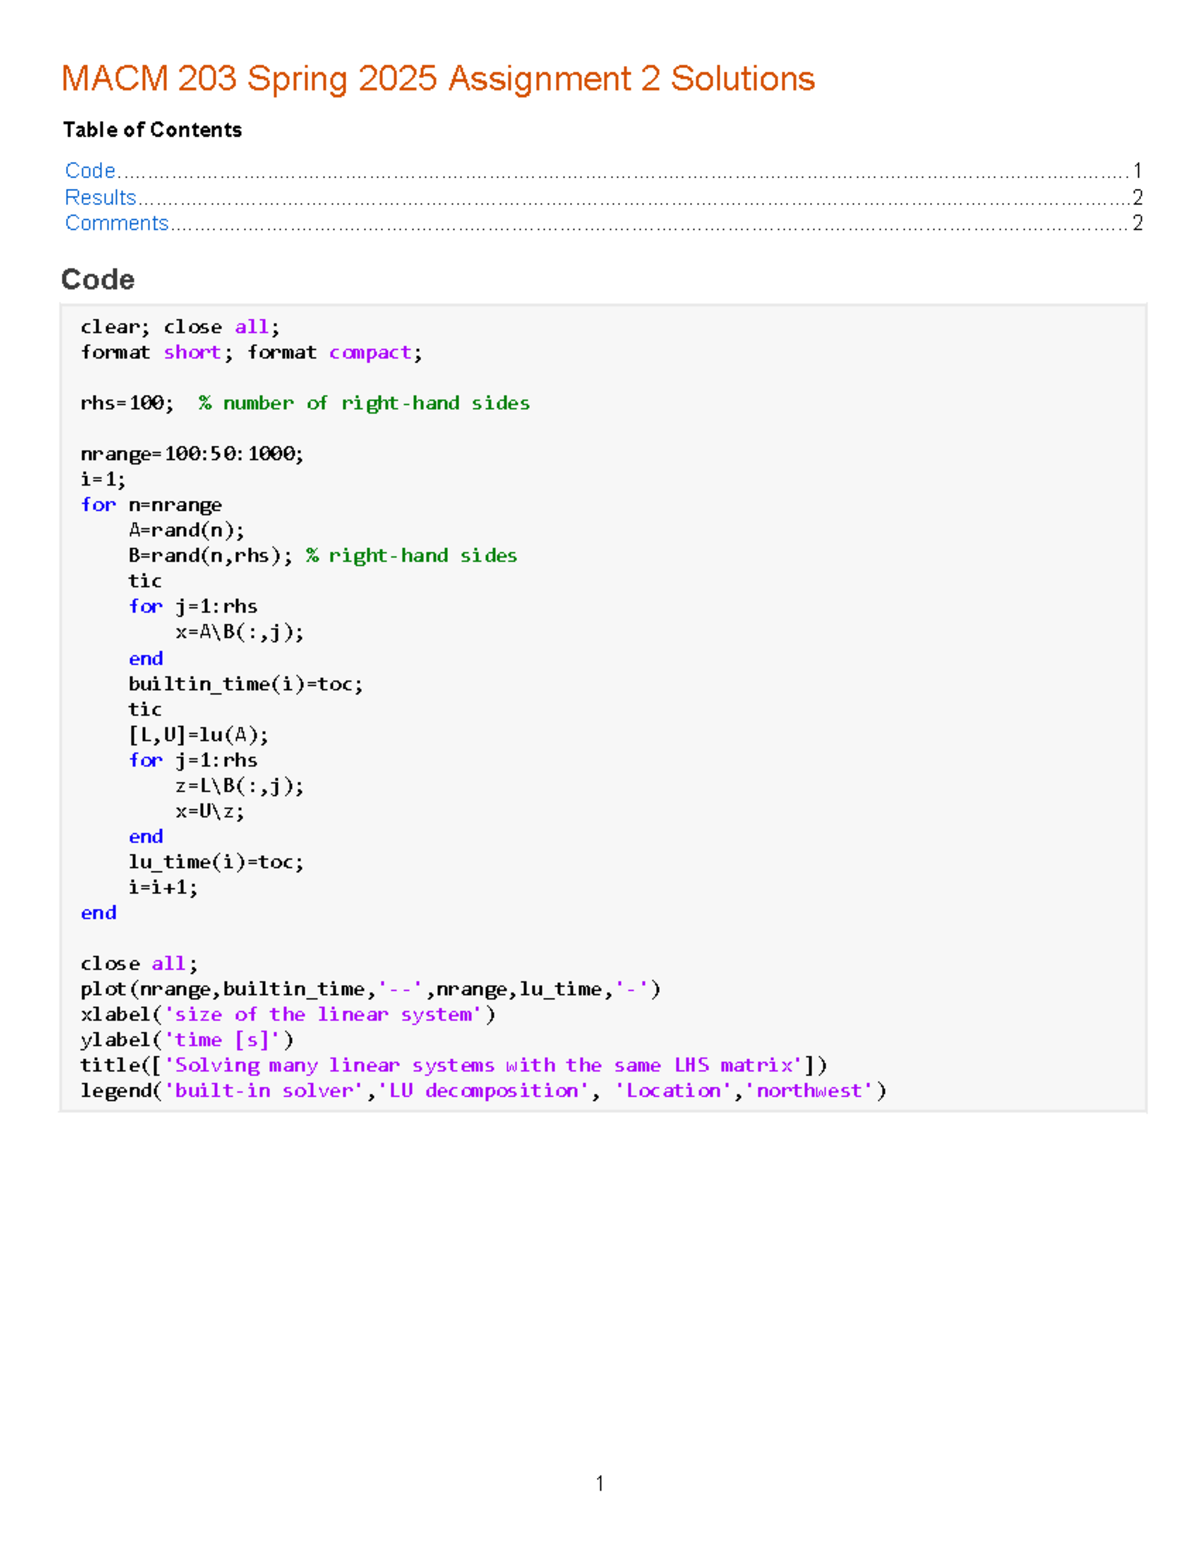The height and width of the screenshot is (1553, 1200).
Task: Open the Code table of contents link
Action: pyautogui.click(x=91, y=171)
